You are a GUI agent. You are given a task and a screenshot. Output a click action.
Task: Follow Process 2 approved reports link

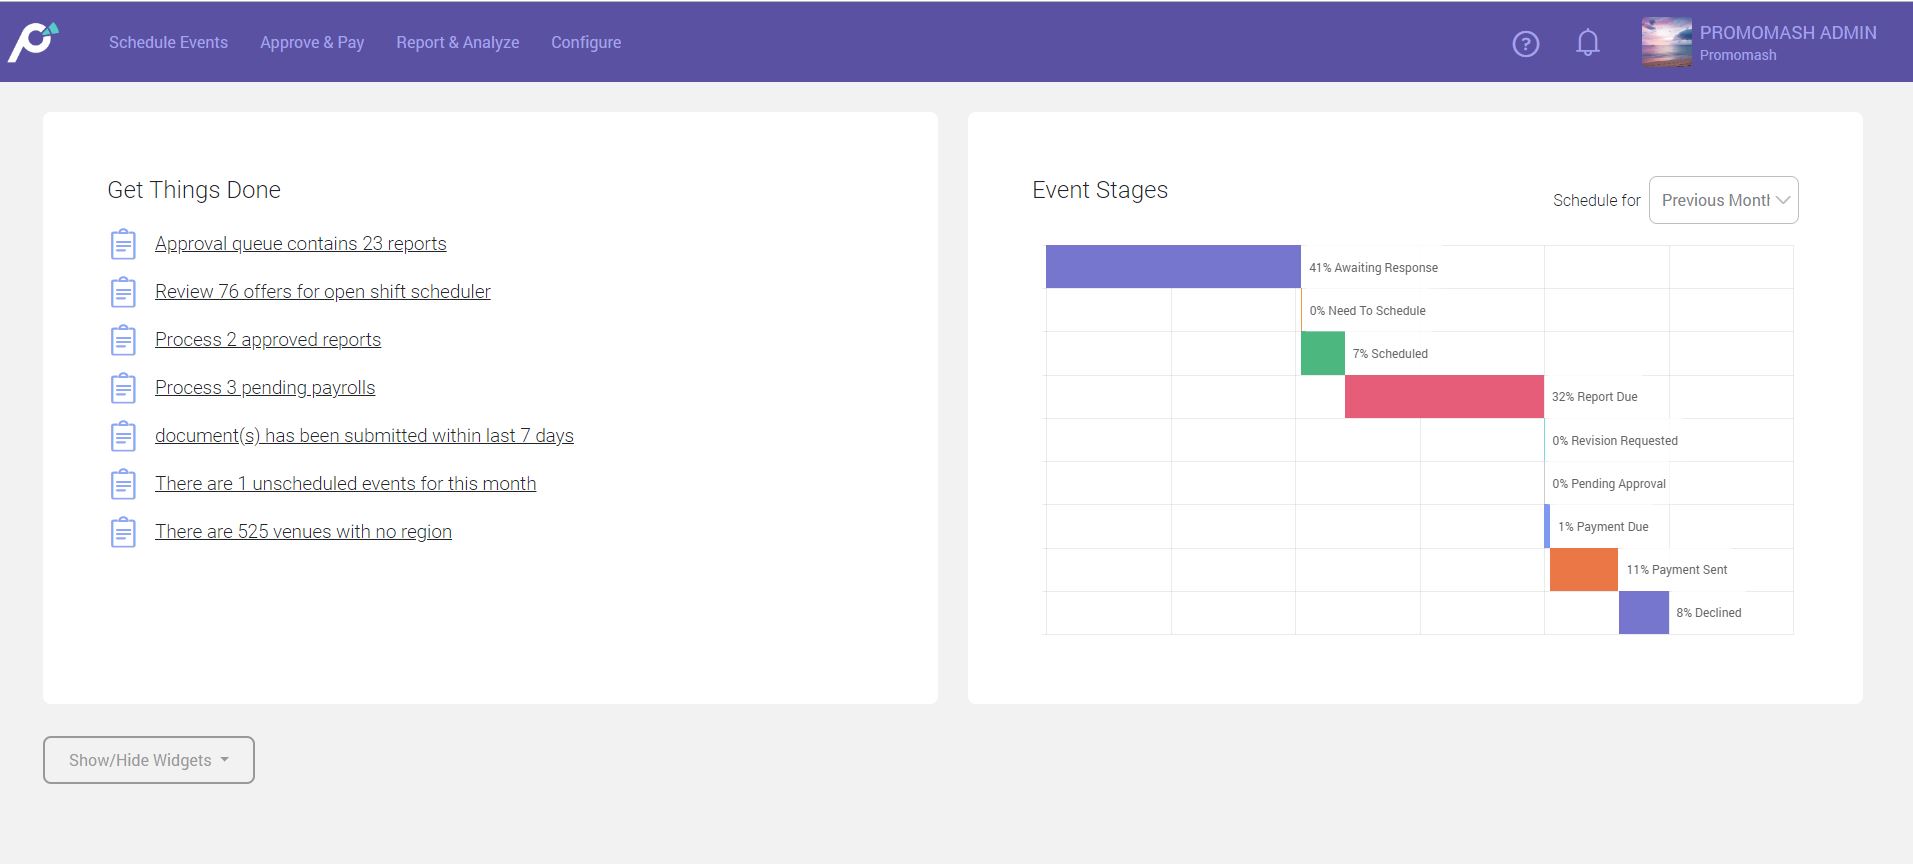pos(268,340)
